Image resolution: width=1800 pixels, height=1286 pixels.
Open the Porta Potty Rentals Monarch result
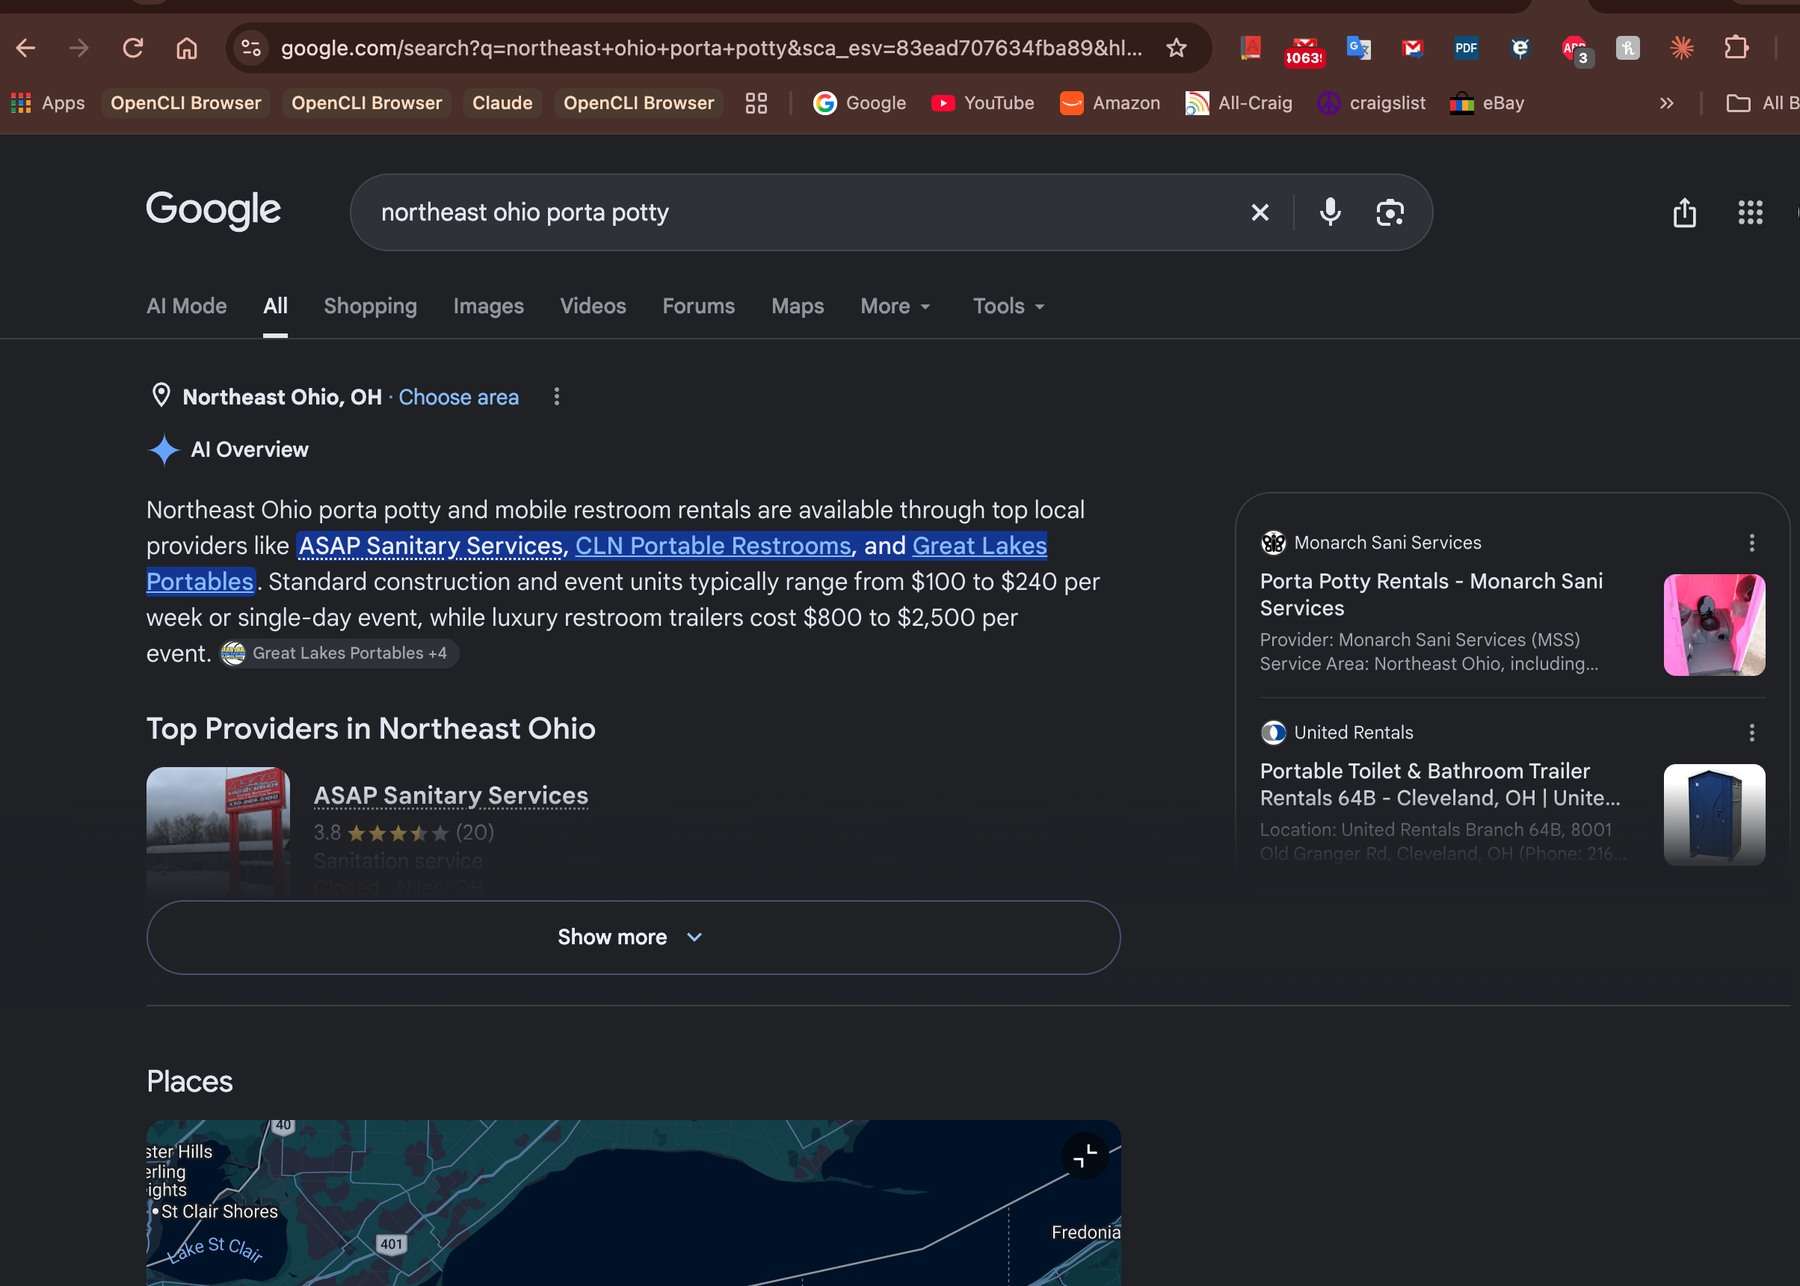pos(1431,594)
